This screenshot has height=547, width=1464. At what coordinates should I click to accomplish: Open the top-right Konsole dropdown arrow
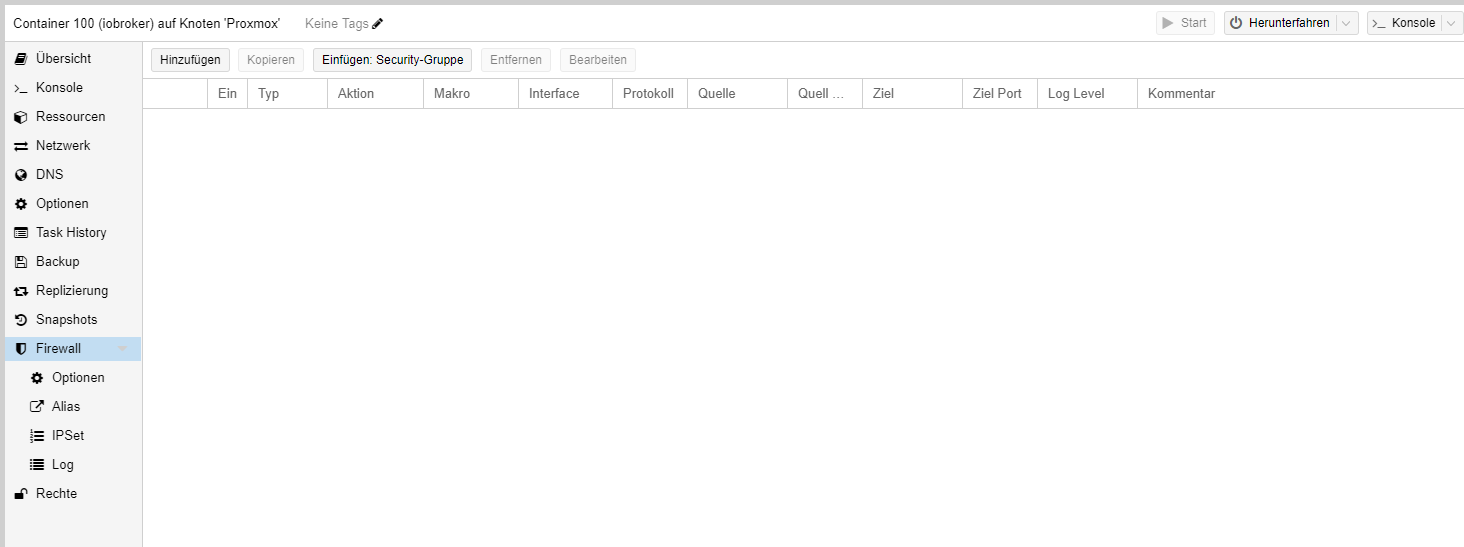pyautogui.click(x=1450, y=23)
